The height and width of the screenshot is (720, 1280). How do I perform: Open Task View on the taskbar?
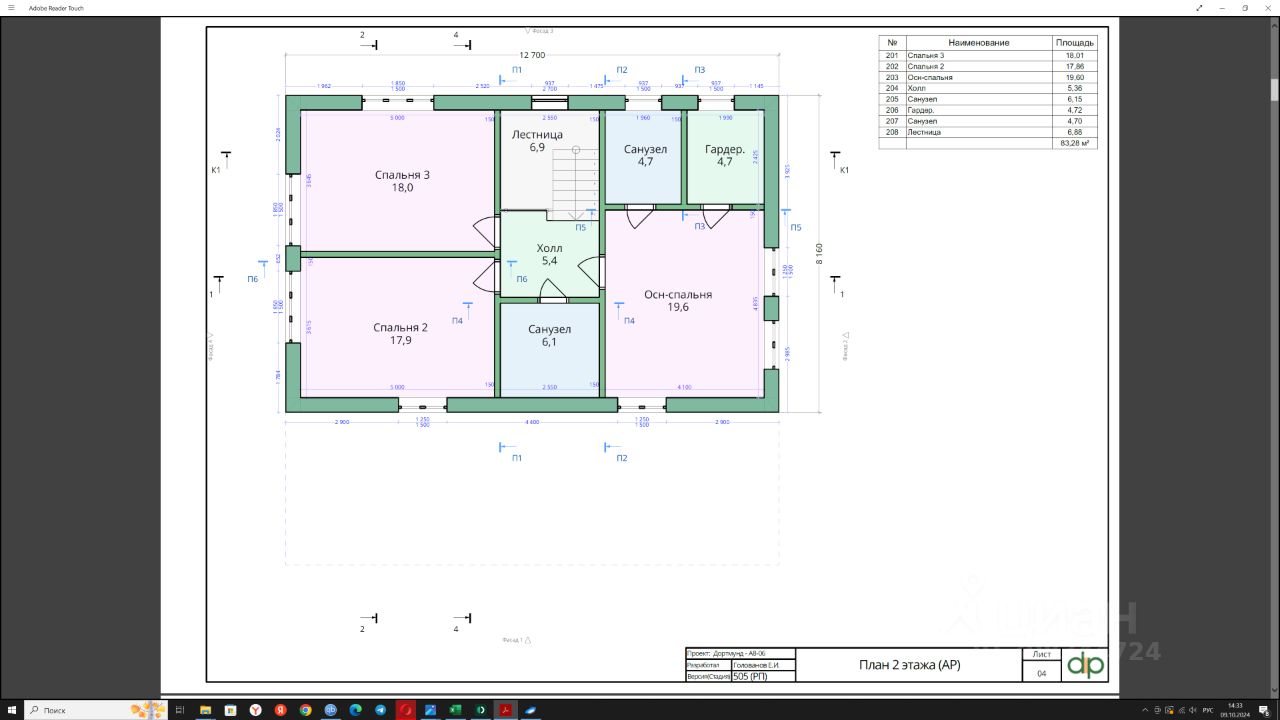click(x=180, y=710)
